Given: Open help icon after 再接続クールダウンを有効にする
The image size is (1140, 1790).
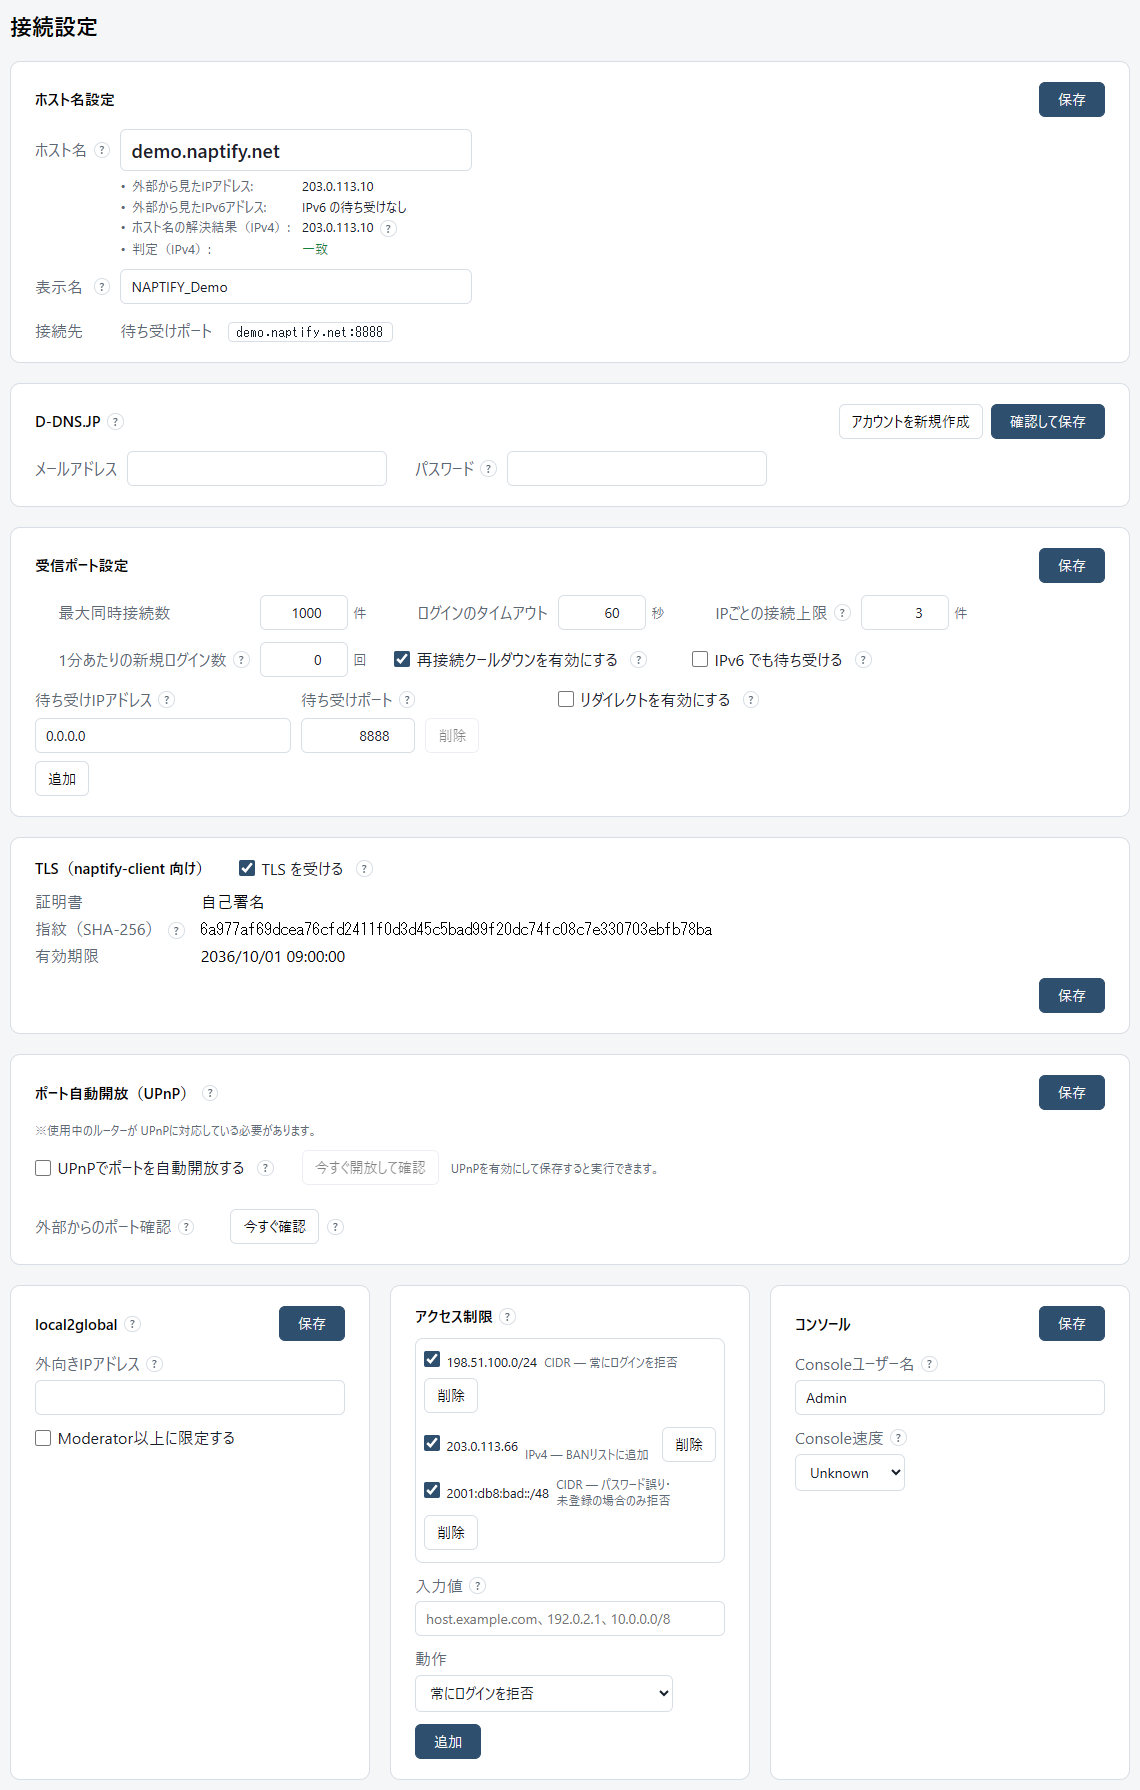Looking at the screenshot, I should [639, 660].
